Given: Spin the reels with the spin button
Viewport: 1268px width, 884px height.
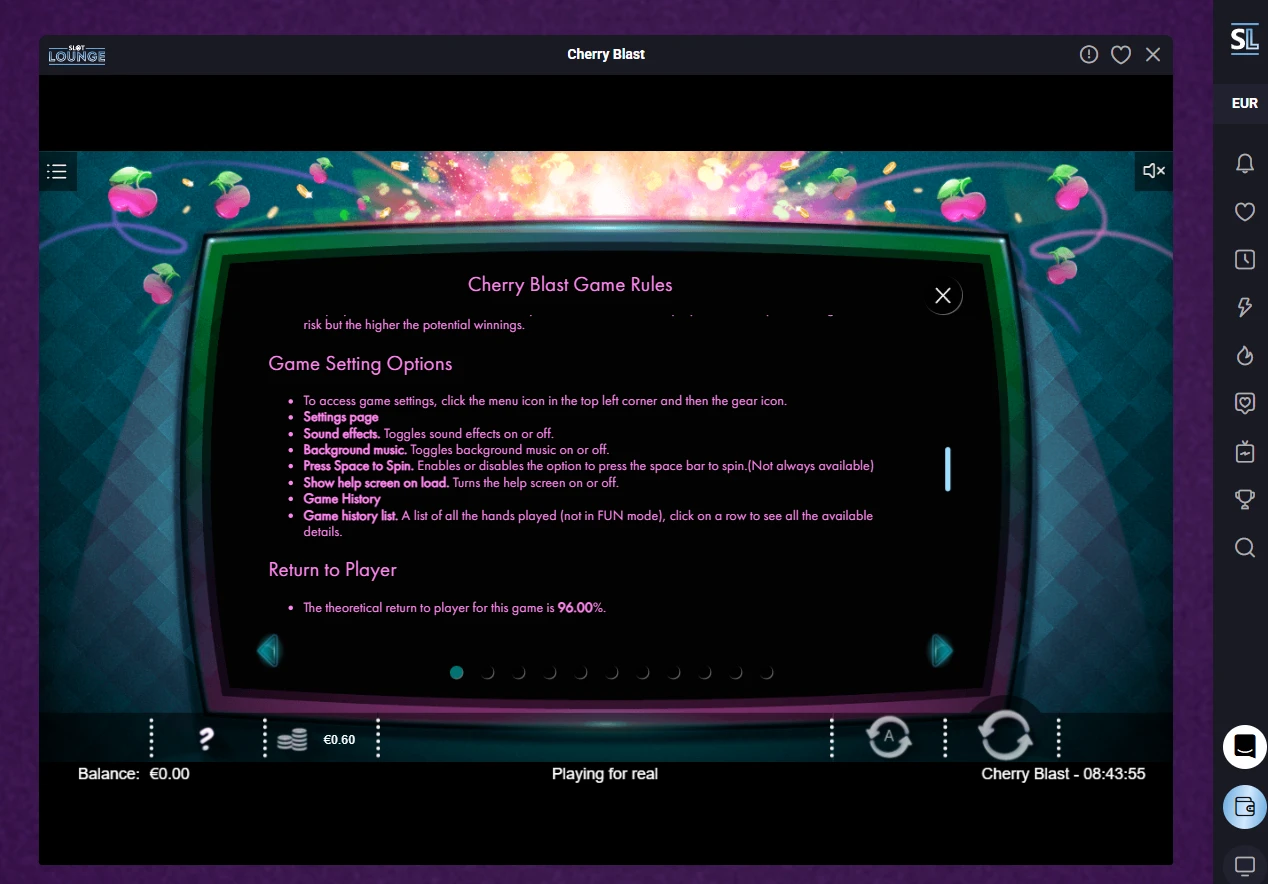Looking at the screenshot, I should pyautogui.click(x=1004, y=735).
